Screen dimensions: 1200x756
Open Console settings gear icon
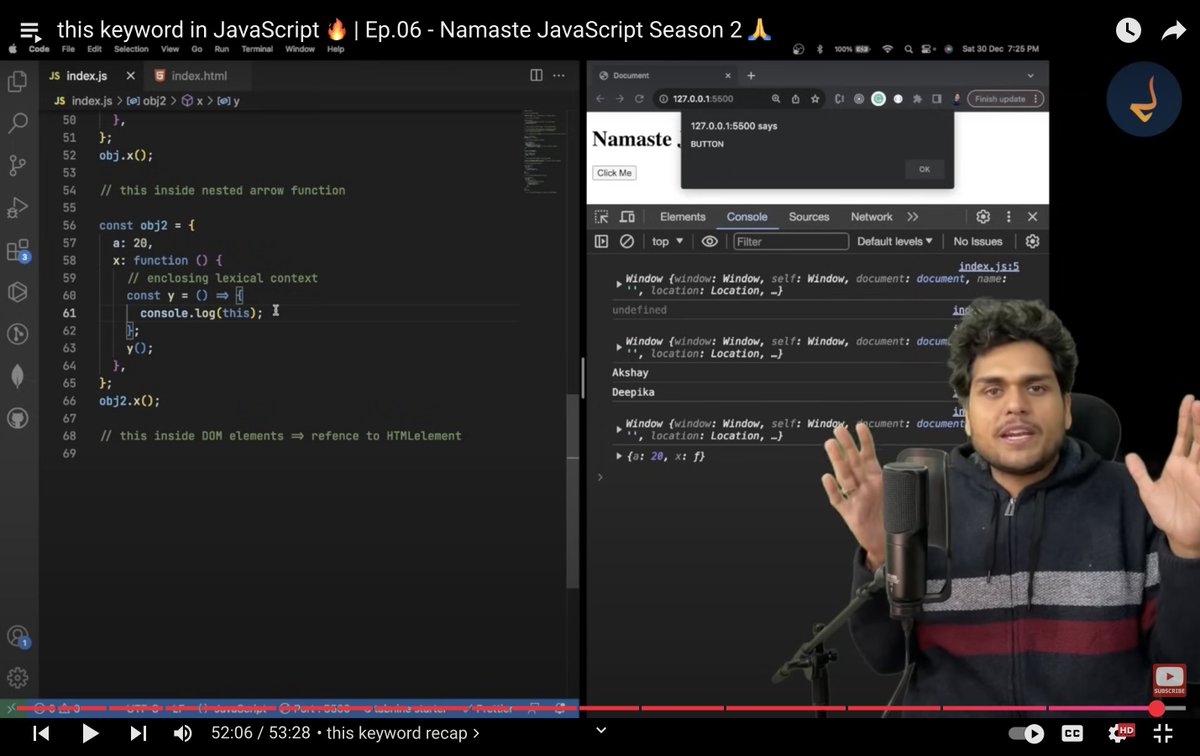tap(1033, 241)
